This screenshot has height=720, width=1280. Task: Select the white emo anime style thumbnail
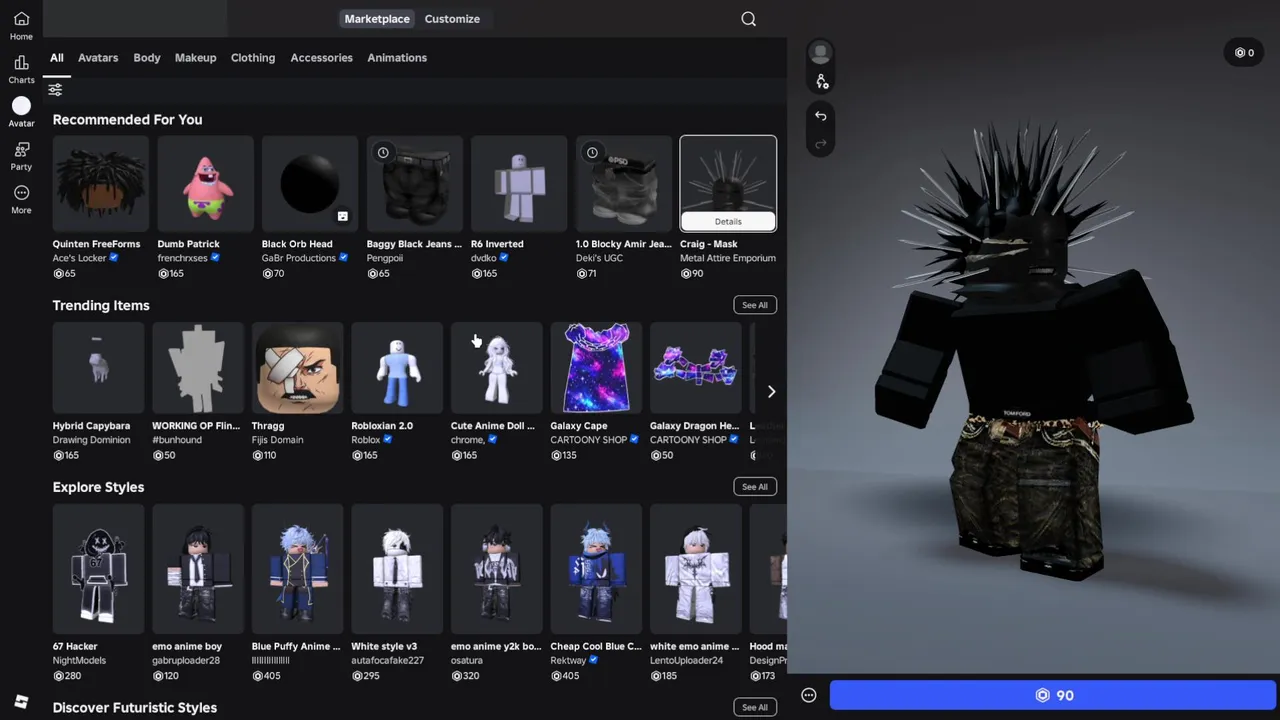(x=695, y=569)
